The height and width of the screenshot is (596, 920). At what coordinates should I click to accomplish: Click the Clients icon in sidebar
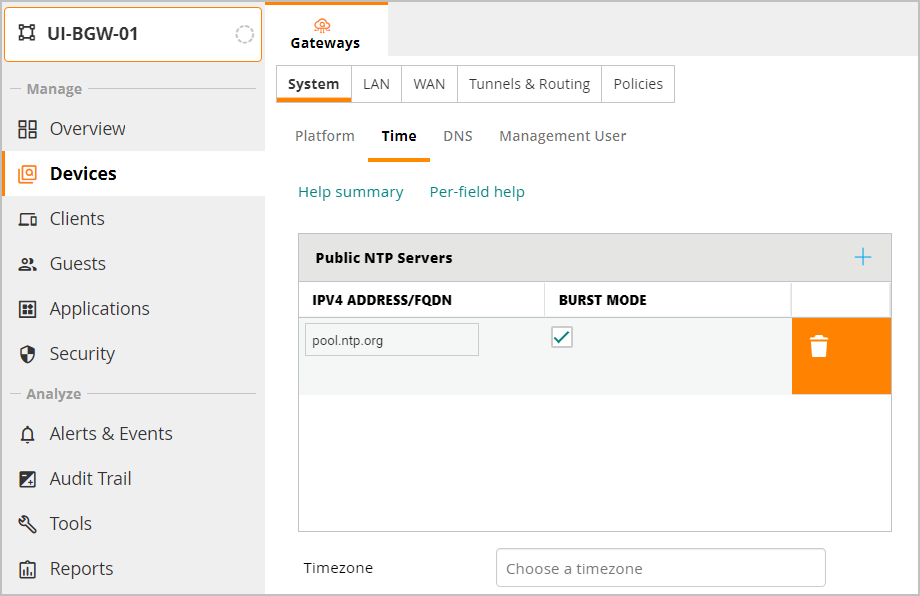[x=28, y=219]
